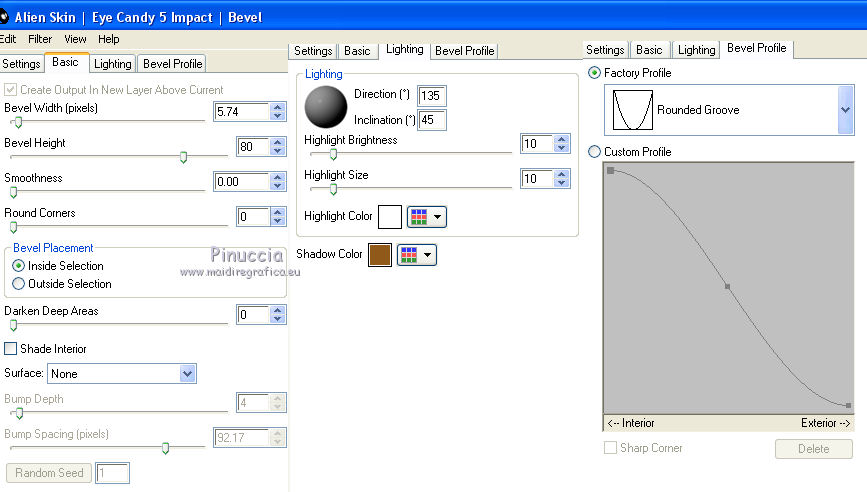Click the Inclination degrees input field

(x=431, y=120)
